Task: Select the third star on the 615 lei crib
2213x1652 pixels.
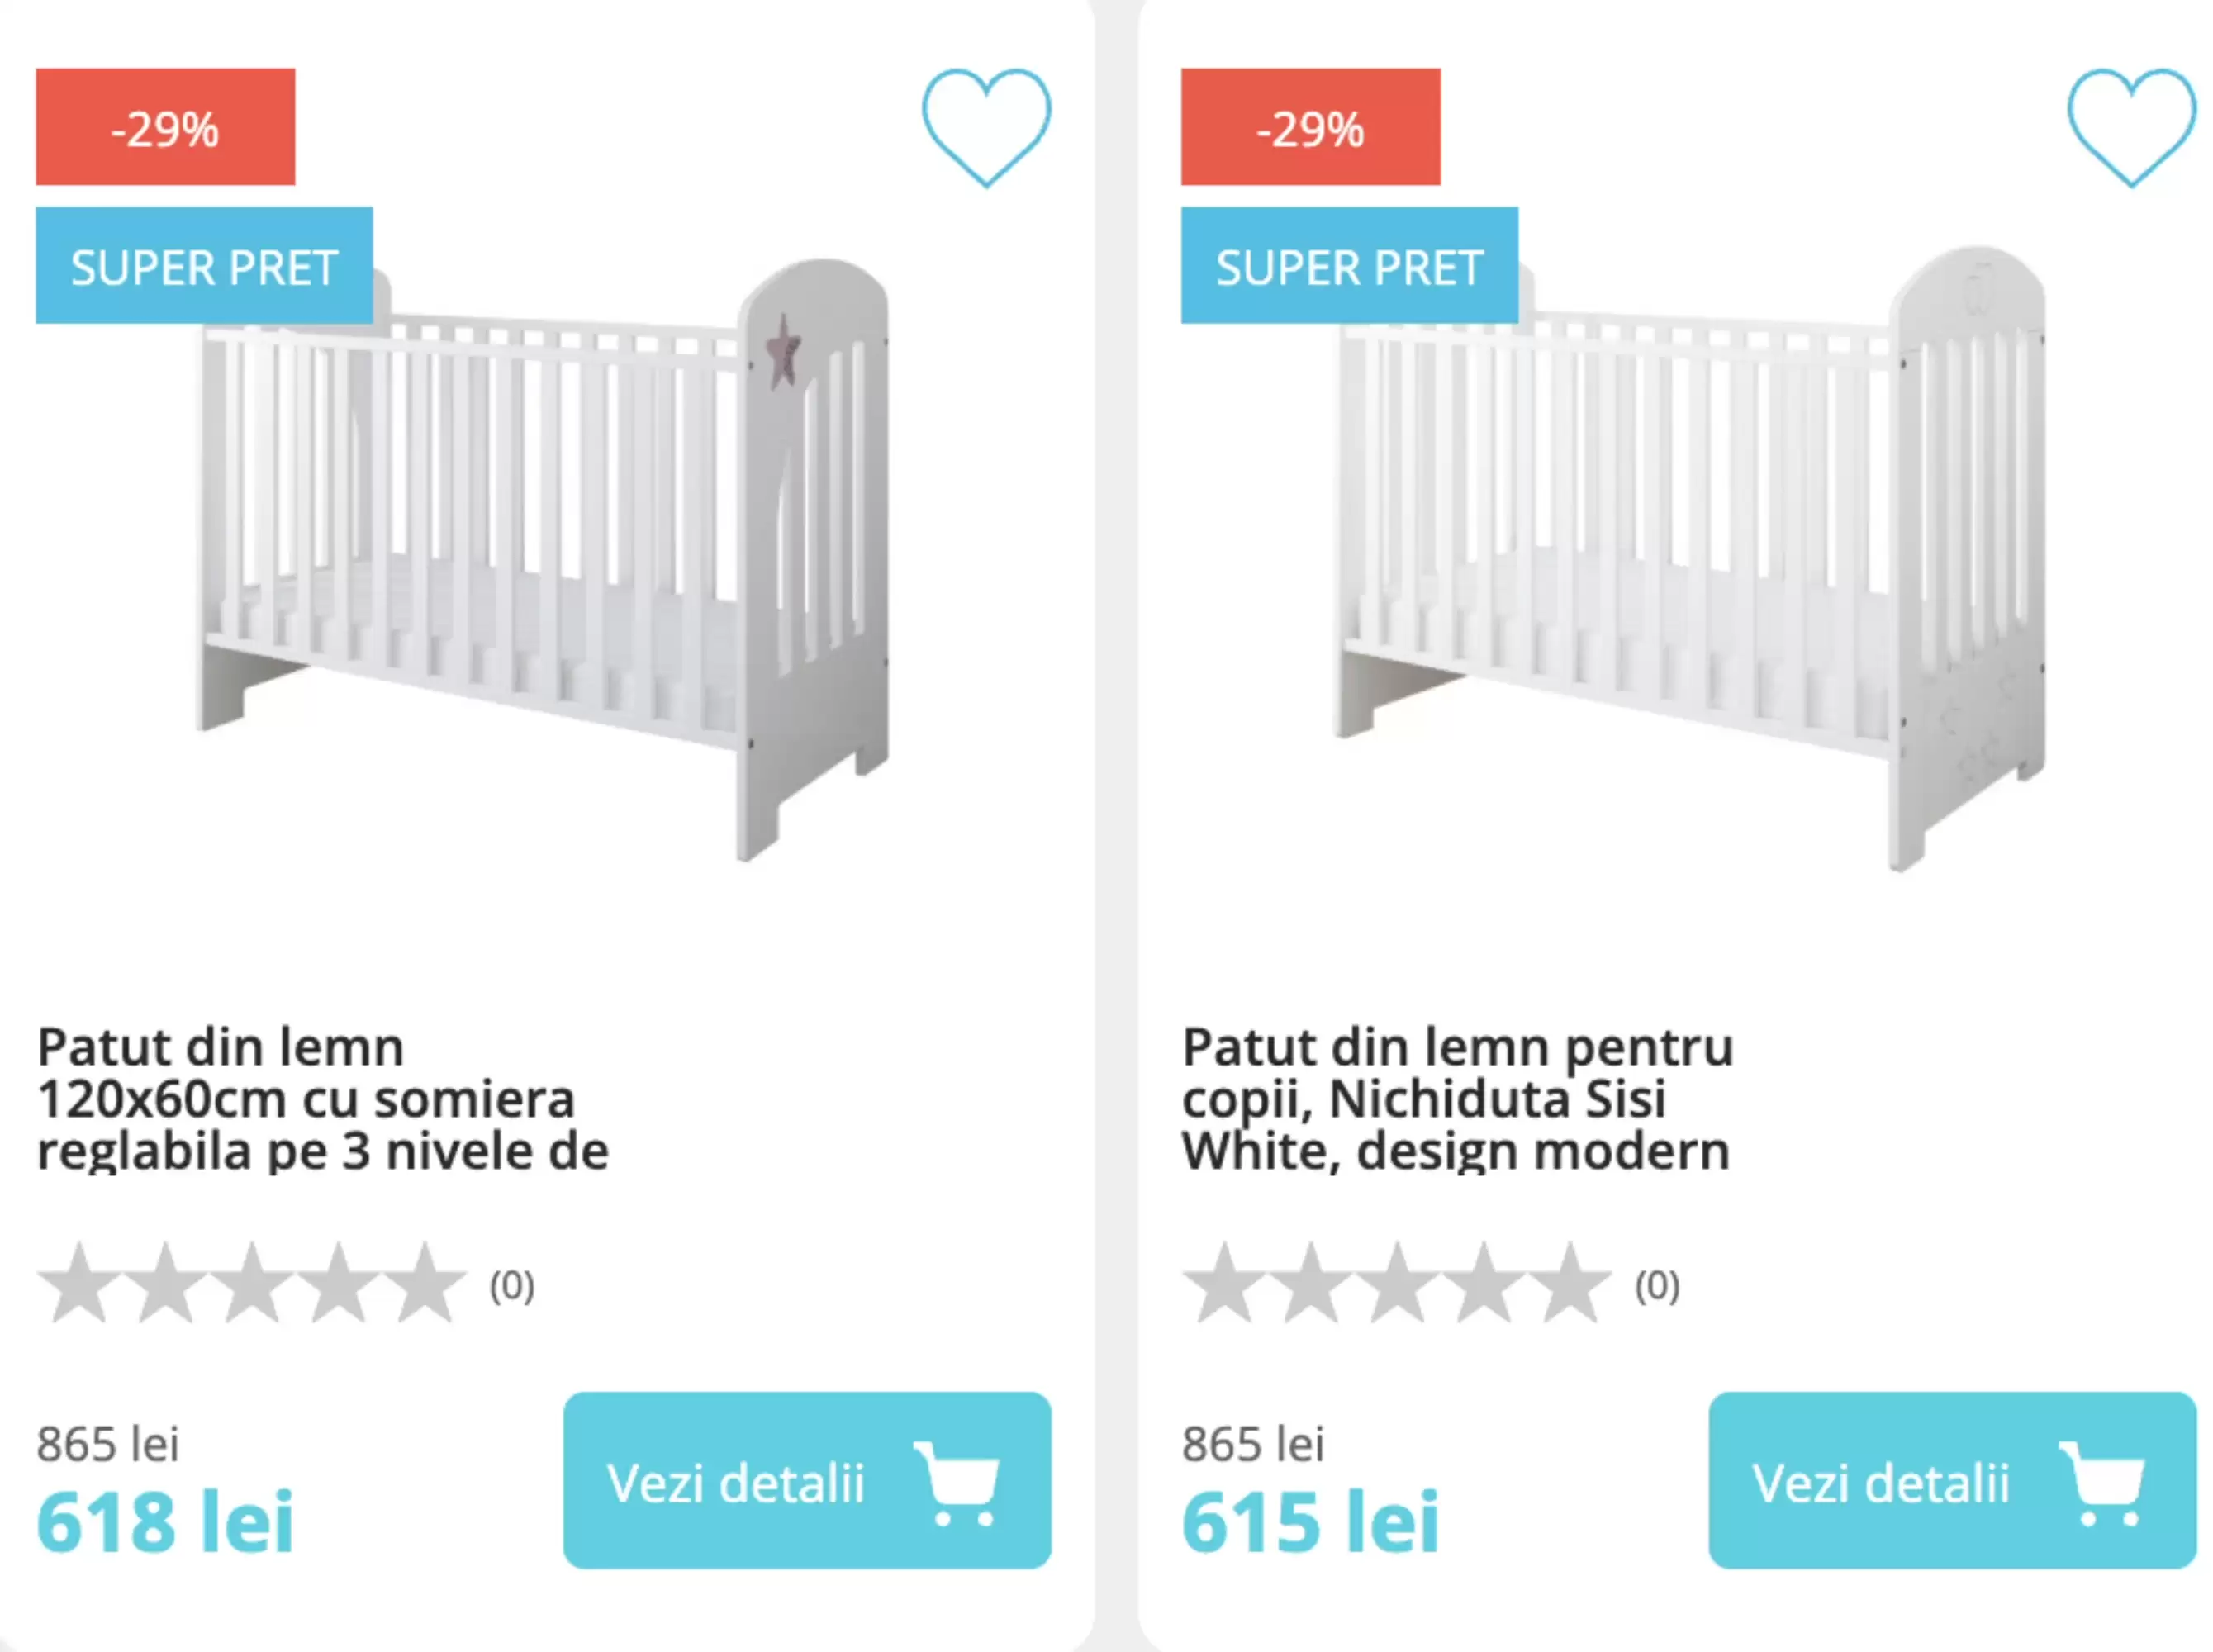Action: click(1397, 1284)
